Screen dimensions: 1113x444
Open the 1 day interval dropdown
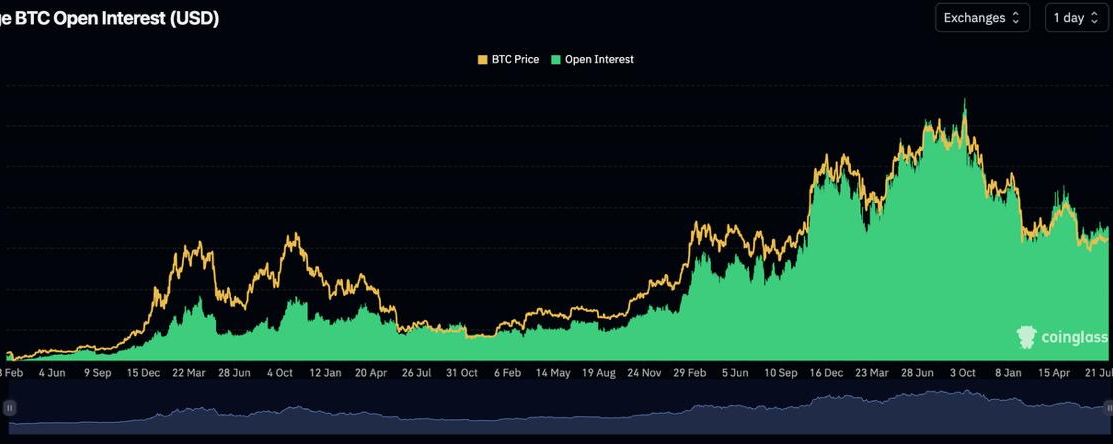pos(1077,18)
